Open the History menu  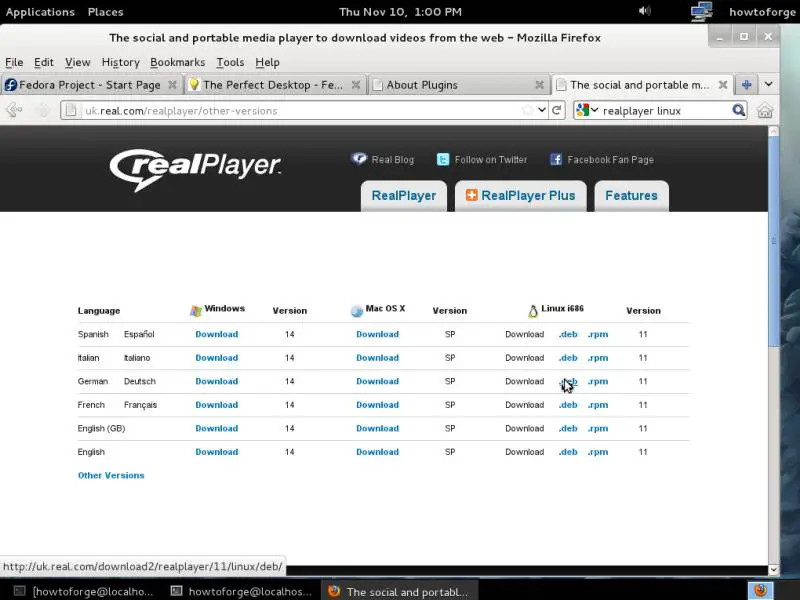click(120, 62)
